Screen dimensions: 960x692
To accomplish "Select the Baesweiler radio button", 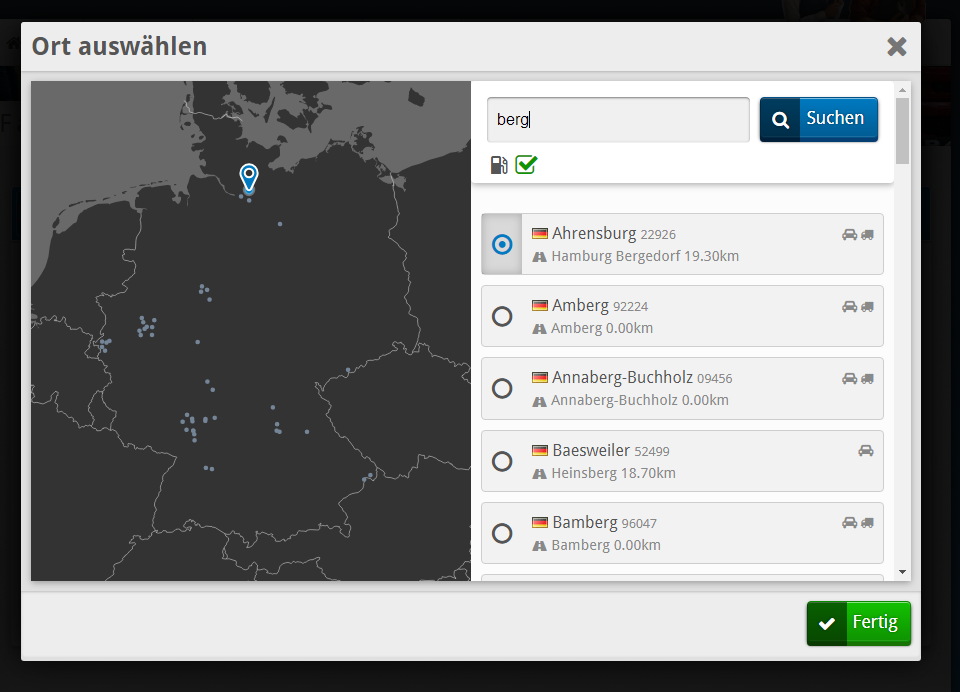I will tap(502, 461).
